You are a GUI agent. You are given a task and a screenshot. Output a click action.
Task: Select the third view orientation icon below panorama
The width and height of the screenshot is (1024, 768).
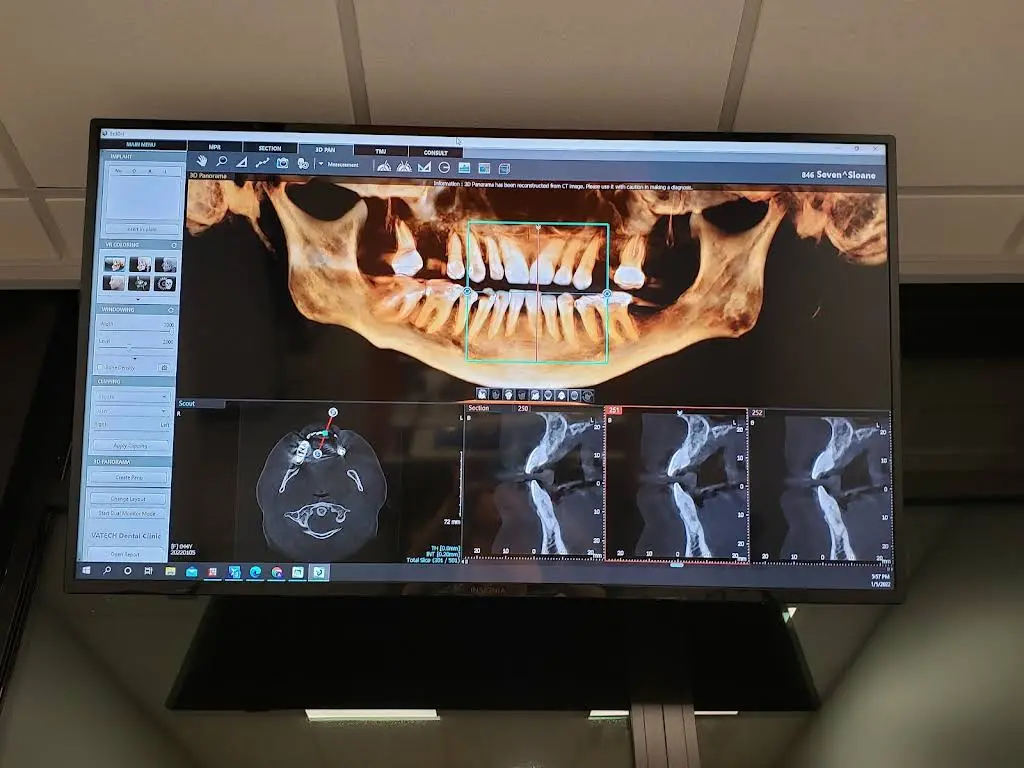pos(509,394)
